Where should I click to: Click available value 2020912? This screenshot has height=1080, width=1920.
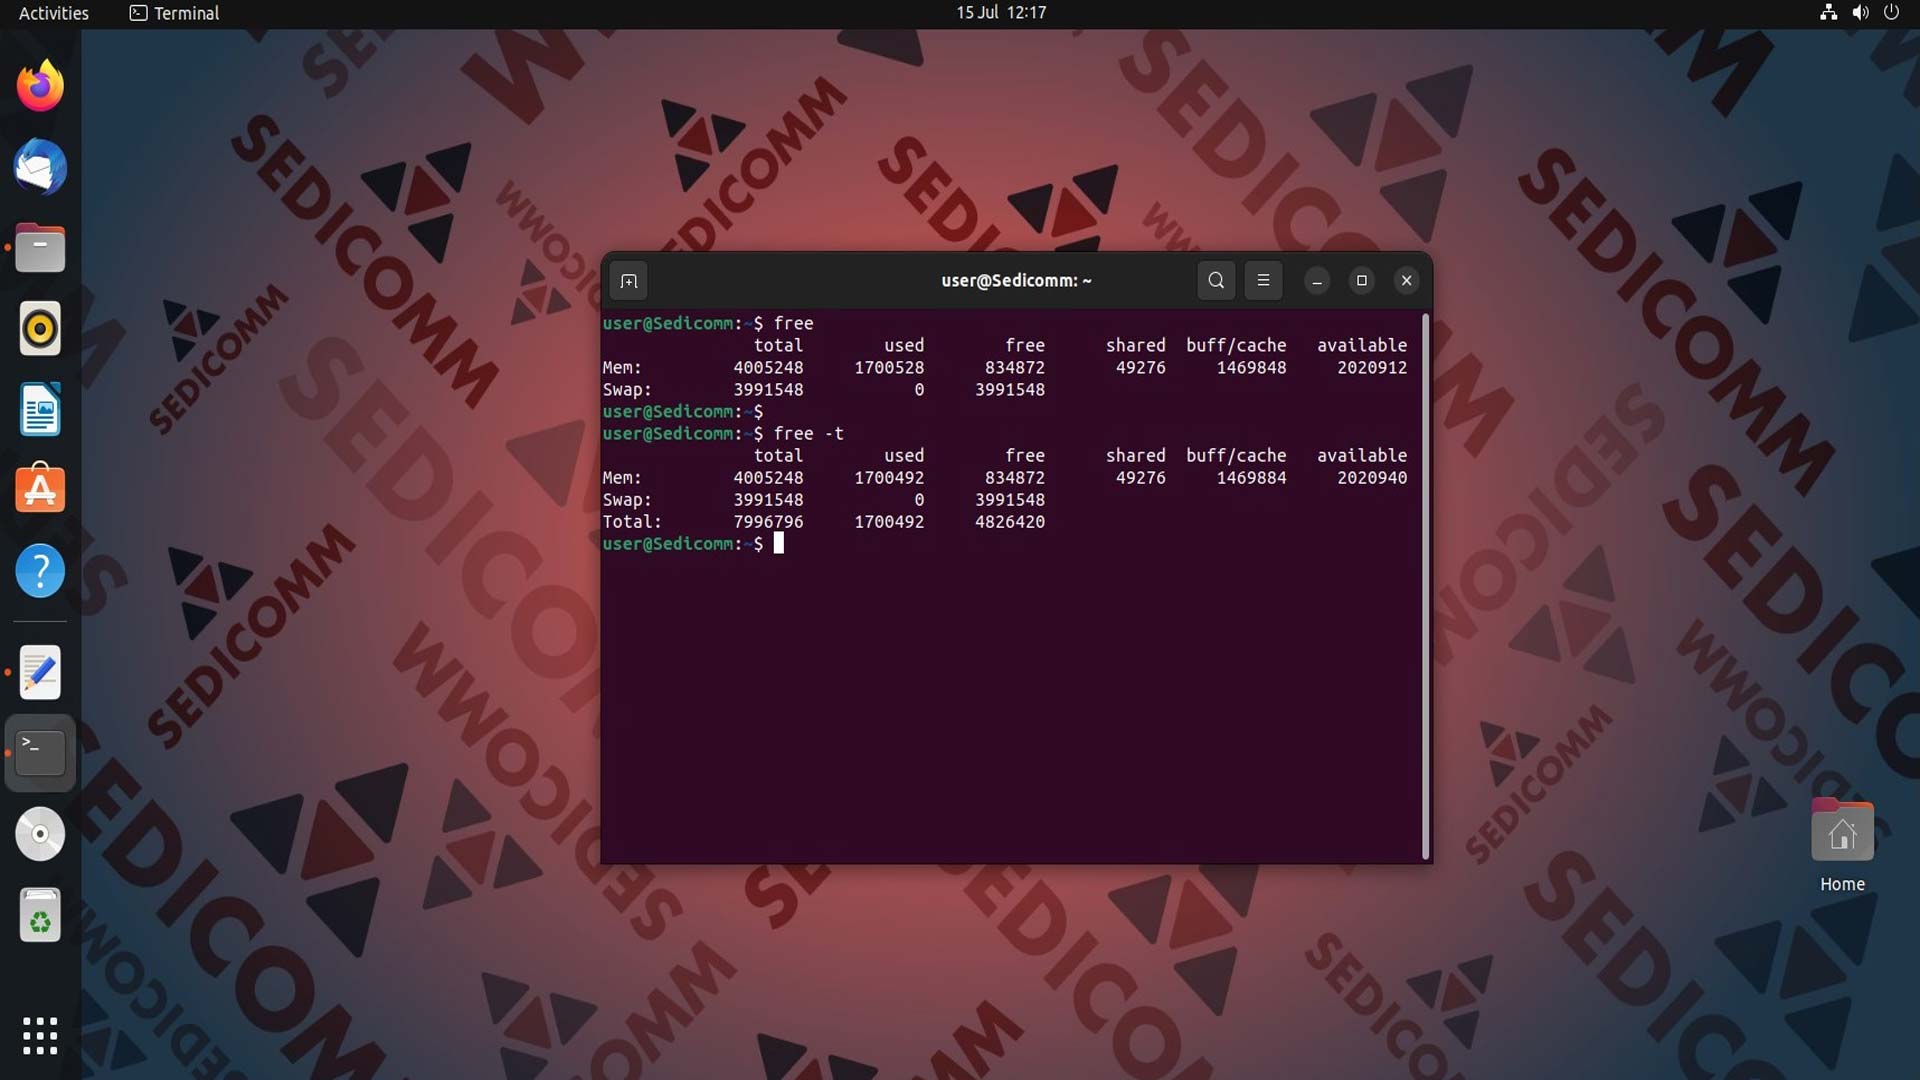(x=1372, y=368)
